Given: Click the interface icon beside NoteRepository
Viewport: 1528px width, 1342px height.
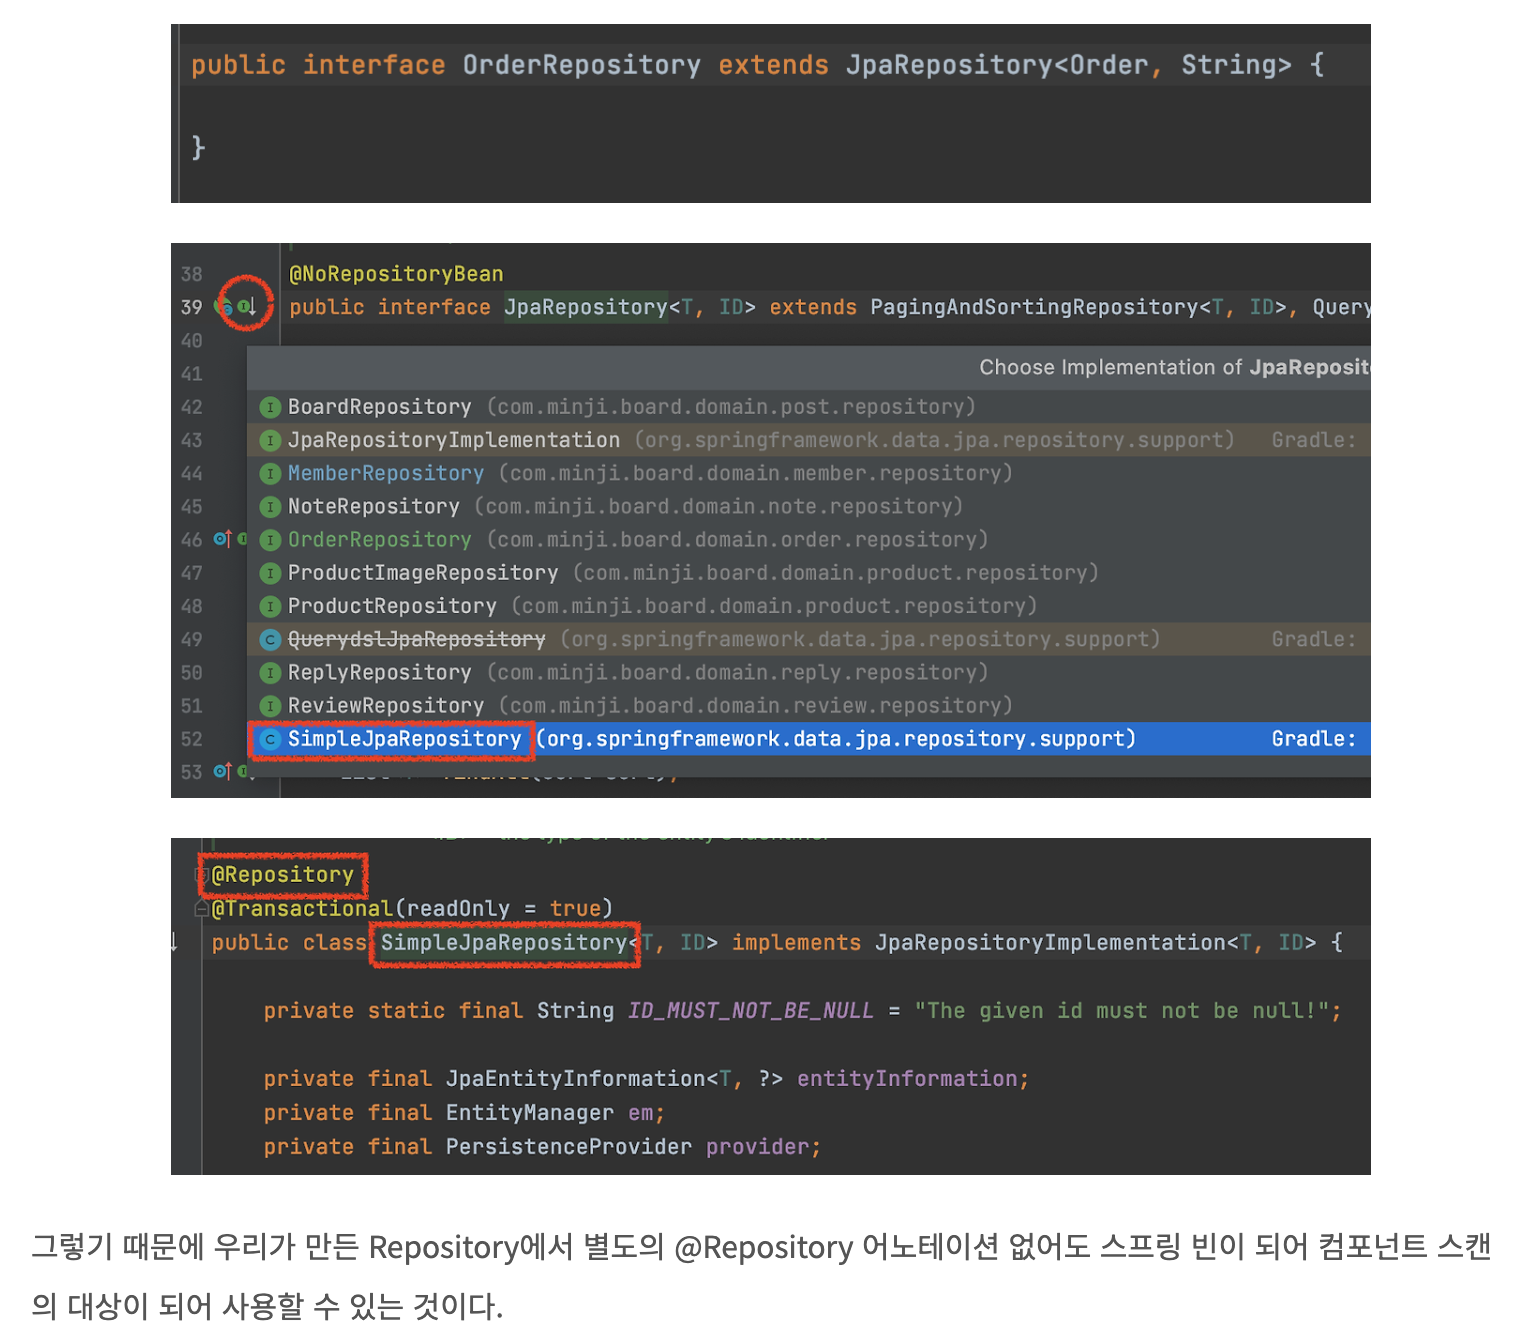Looking at the screenshot, I should [x=270, y=507].
